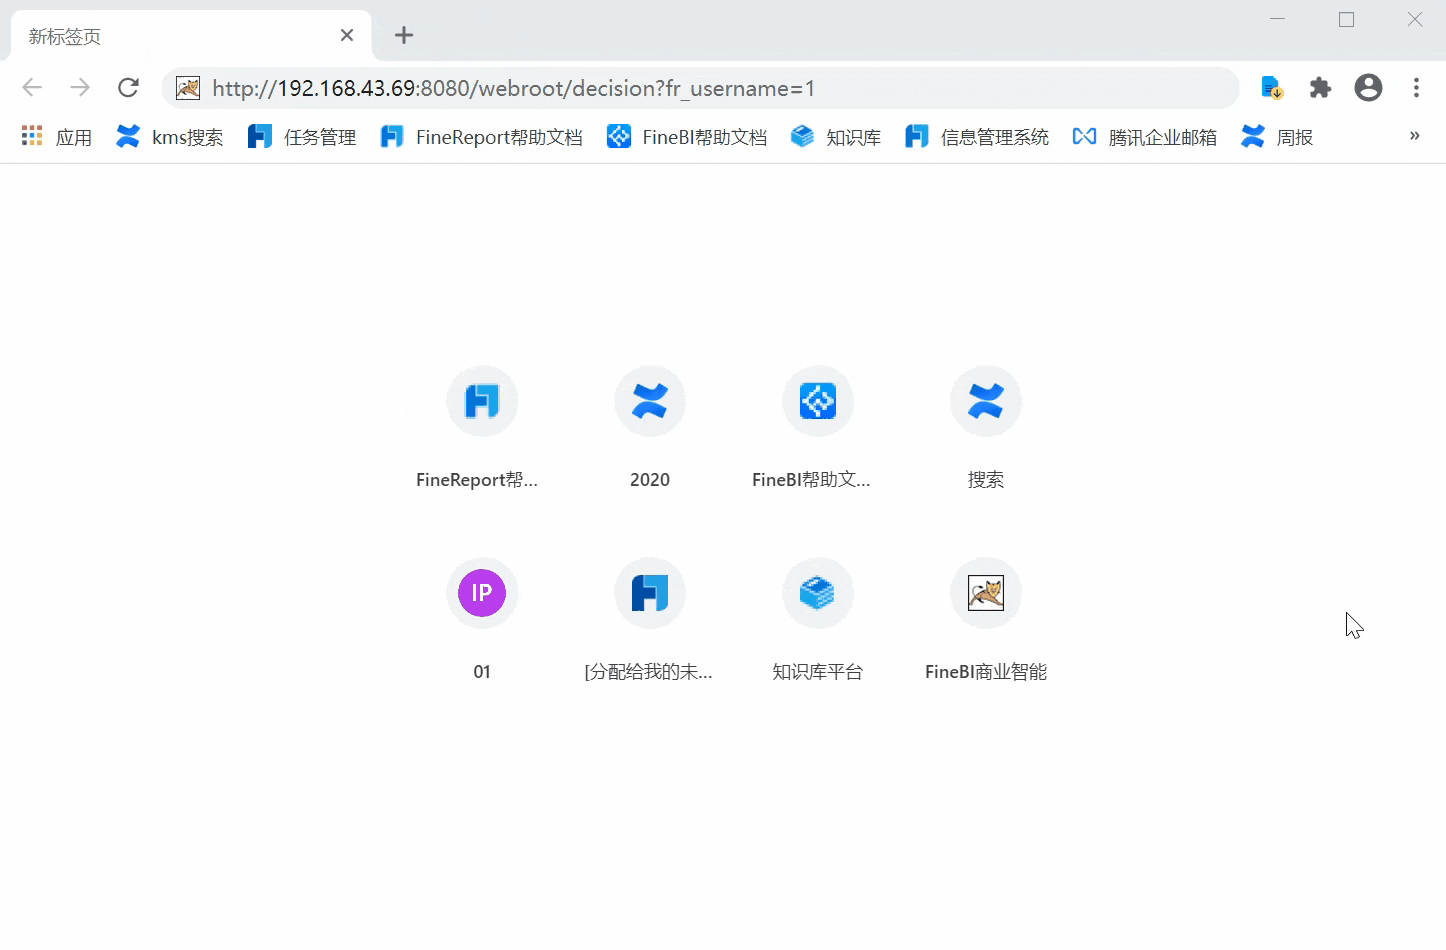Open the 01 shortcut with IP icon
Screen dimensions: 1446x950
(x=481, y=620)
